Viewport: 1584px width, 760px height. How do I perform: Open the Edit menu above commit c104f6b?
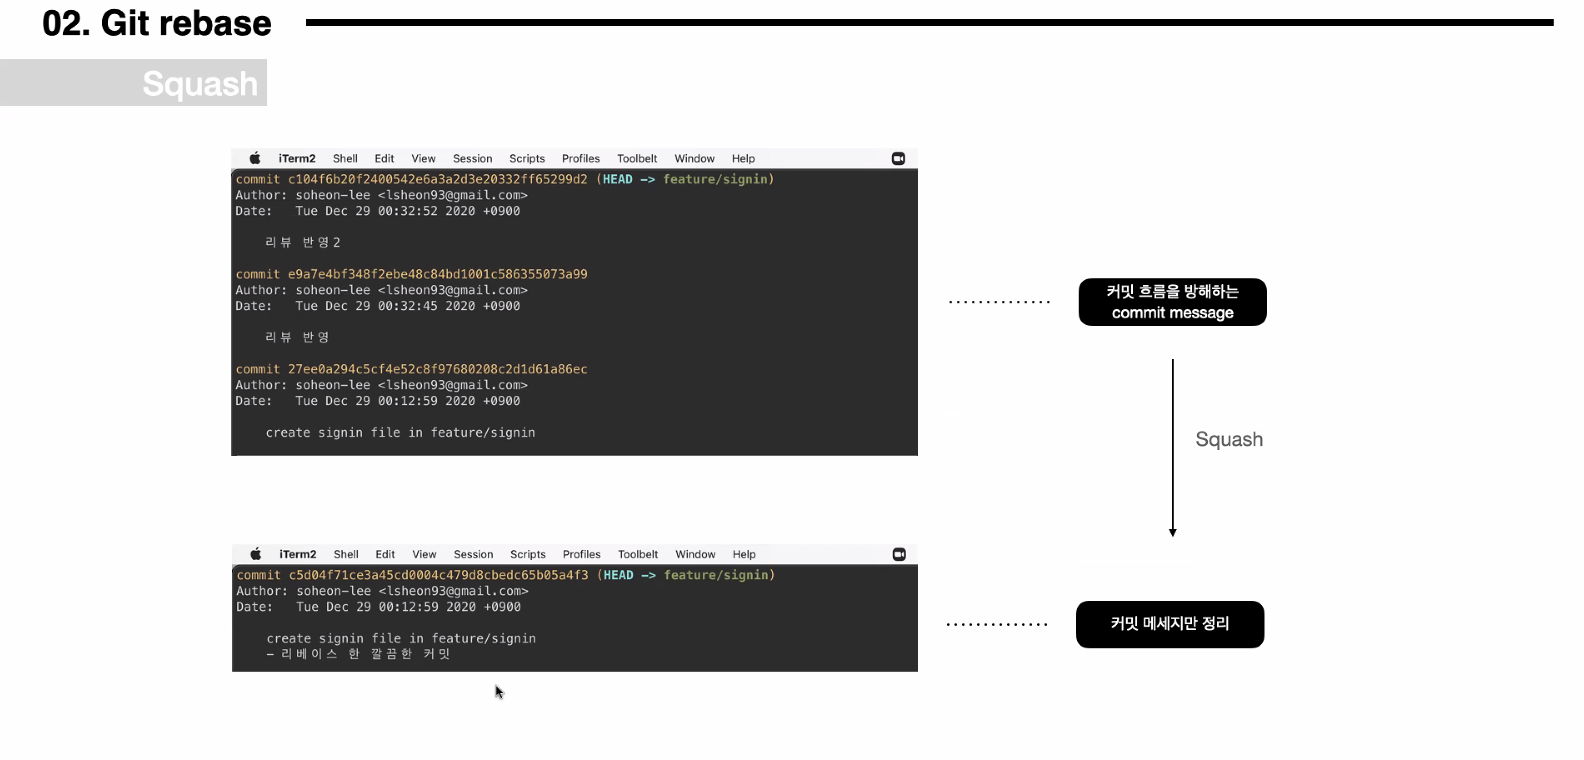pos(384,158)
